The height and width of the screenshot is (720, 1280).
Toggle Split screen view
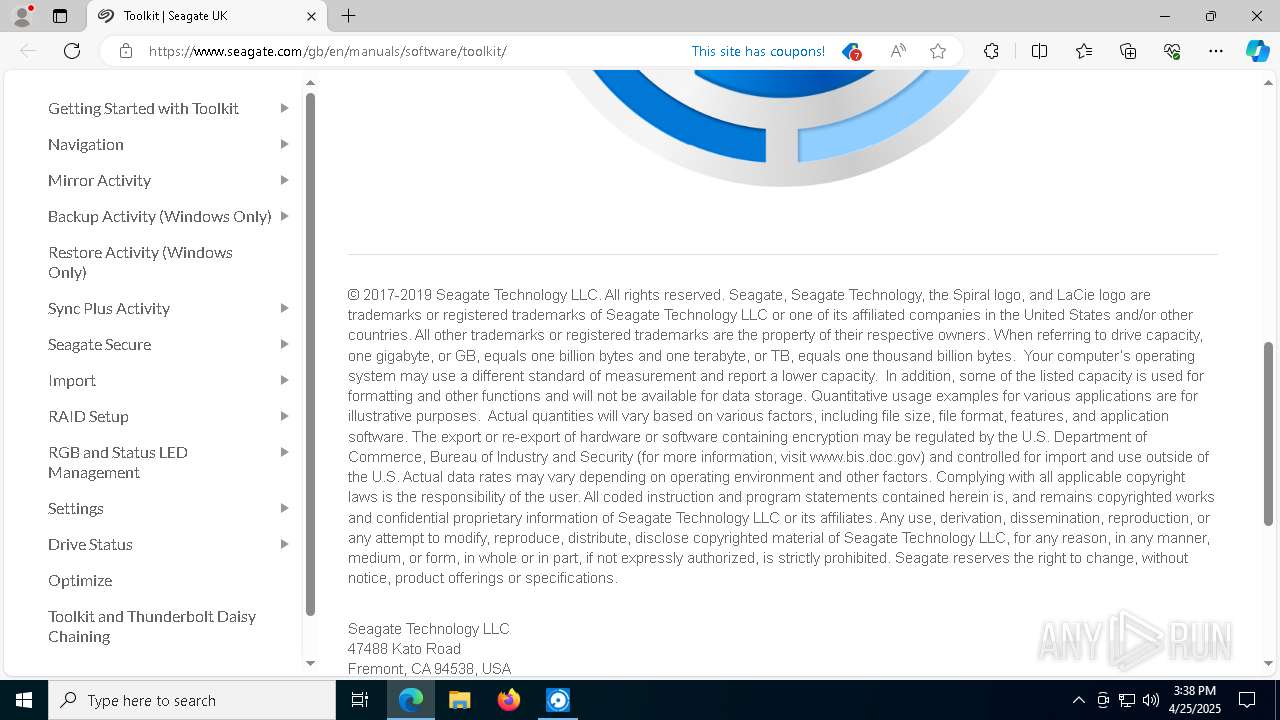tap(1039, 51)
